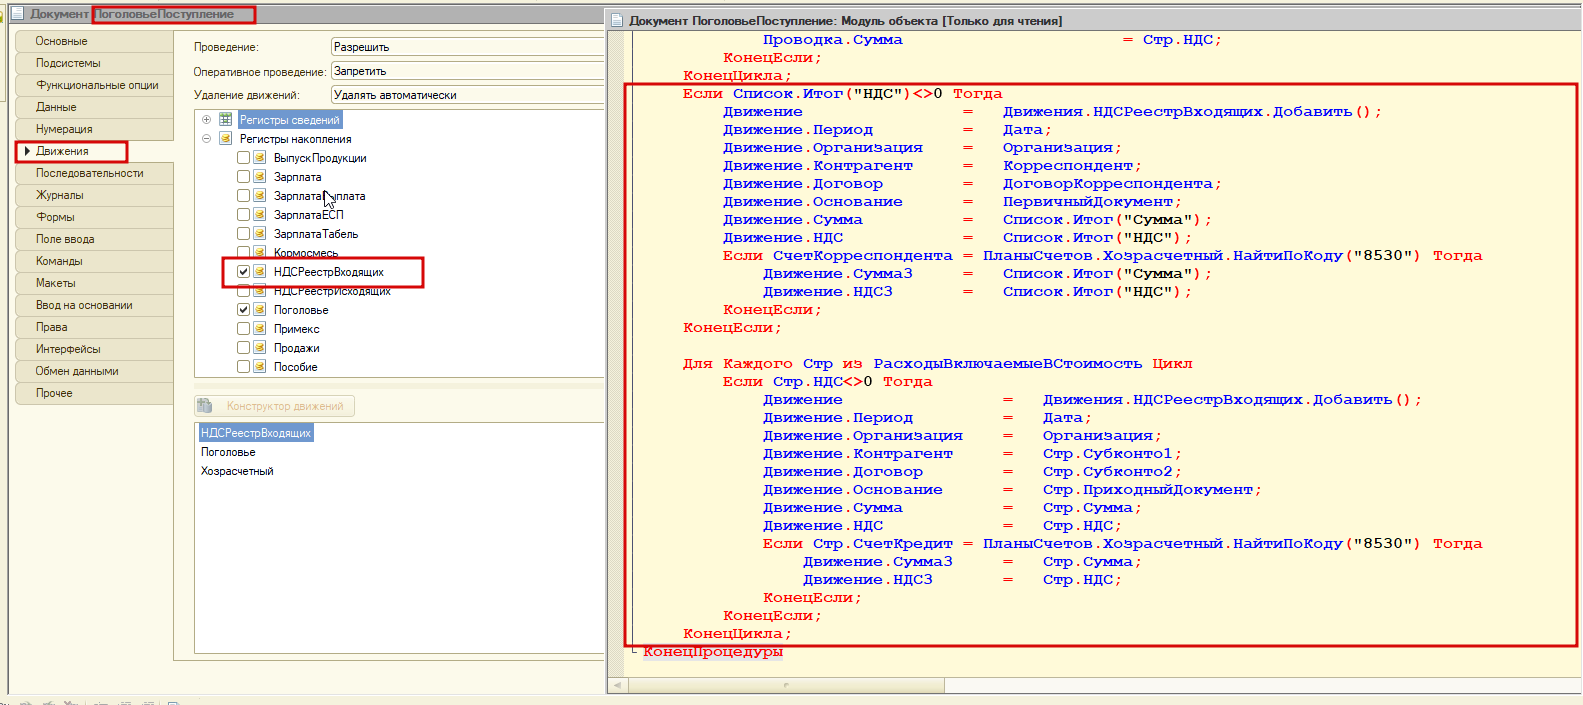Click the Регистры накопления folder icon

[x=226, y=139]
